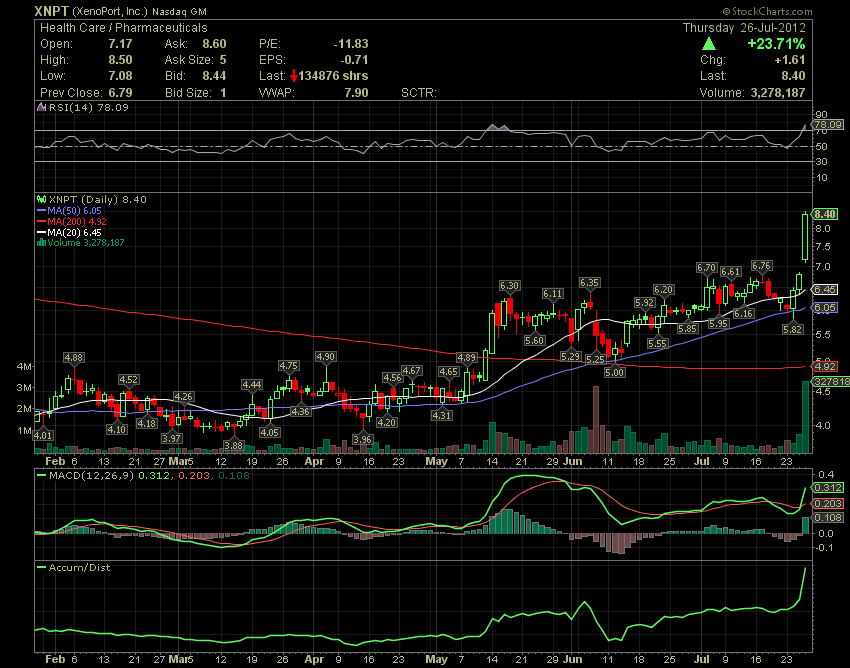
Task: Select the Health Care / Pharmaceuticals sector label
Action: coord(124,28)
